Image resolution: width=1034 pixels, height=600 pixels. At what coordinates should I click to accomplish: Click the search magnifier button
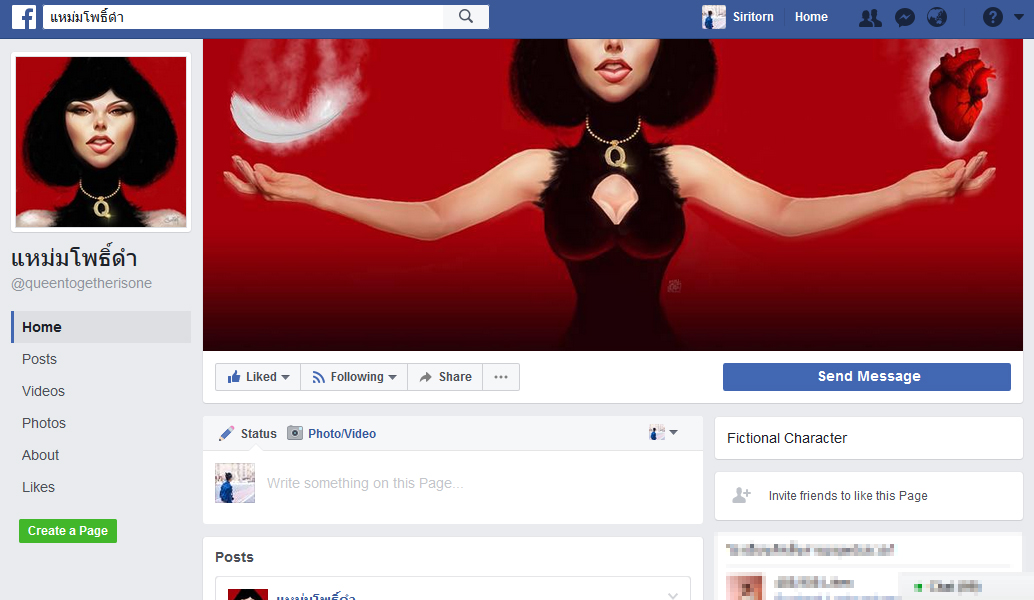click(466, 17)
